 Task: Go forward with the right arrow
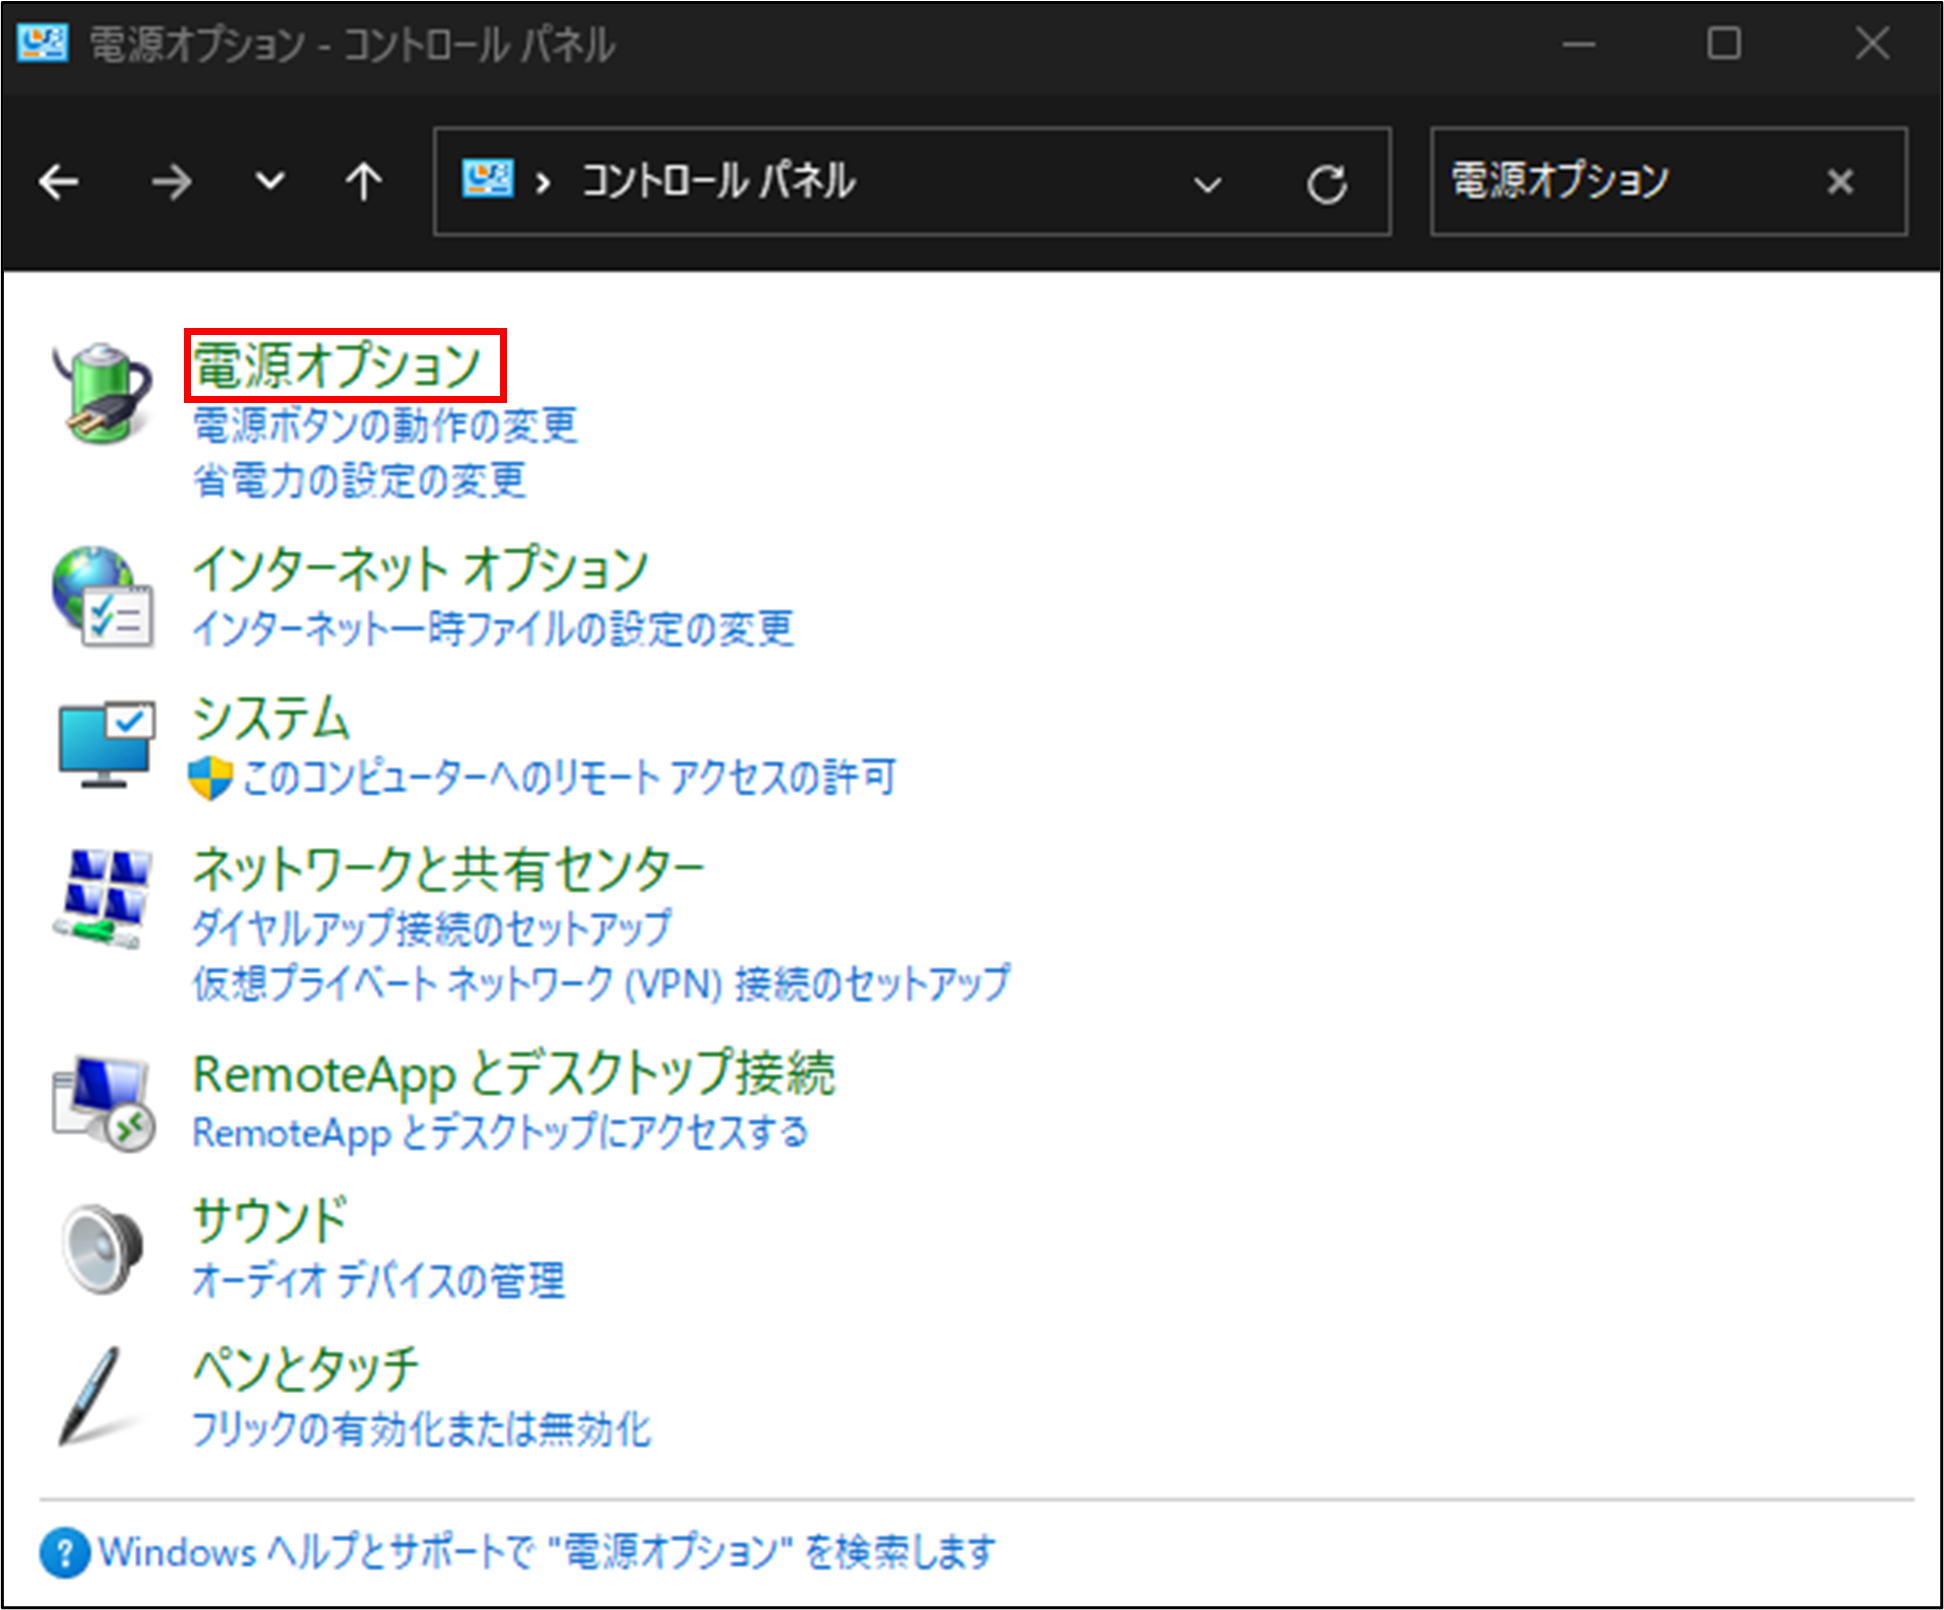coord(171,182)
